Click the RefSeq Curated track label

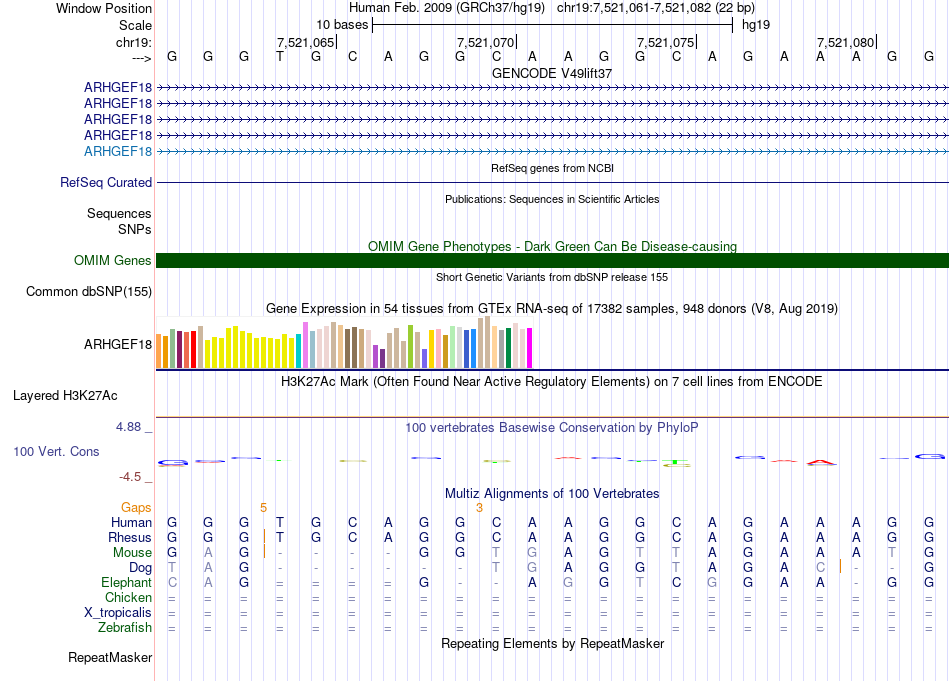coord(106,183)
